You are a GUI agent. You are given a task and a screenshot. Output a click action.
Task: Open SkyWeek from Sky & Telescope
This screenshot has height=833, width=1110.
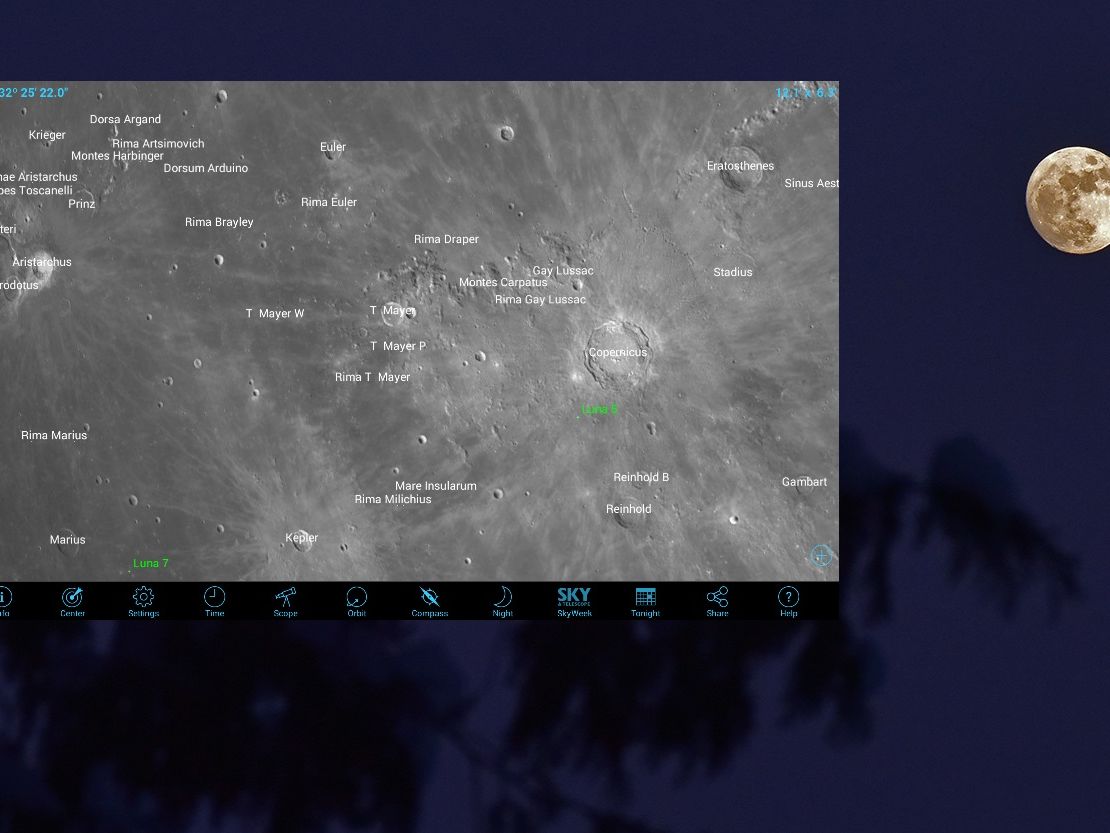(574, 602)
